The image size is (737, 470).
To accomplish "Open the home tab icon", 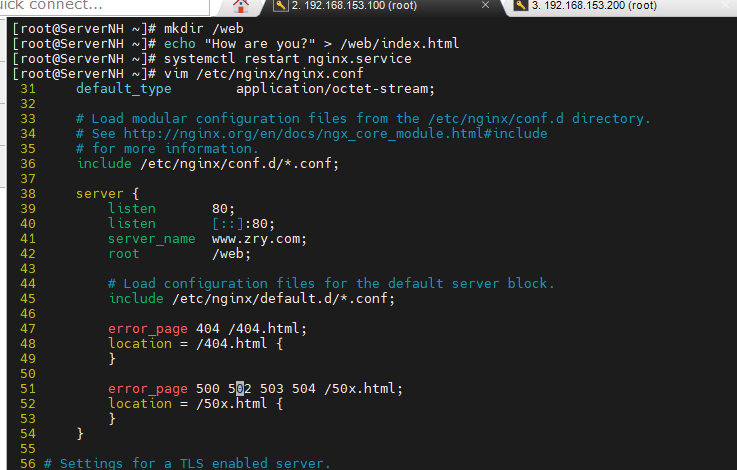I will 241,6.
